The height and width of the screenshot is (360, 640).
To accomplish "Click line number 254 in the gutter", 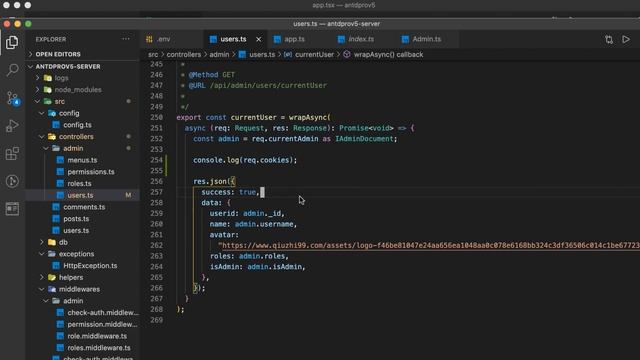I will click(156, 160).
